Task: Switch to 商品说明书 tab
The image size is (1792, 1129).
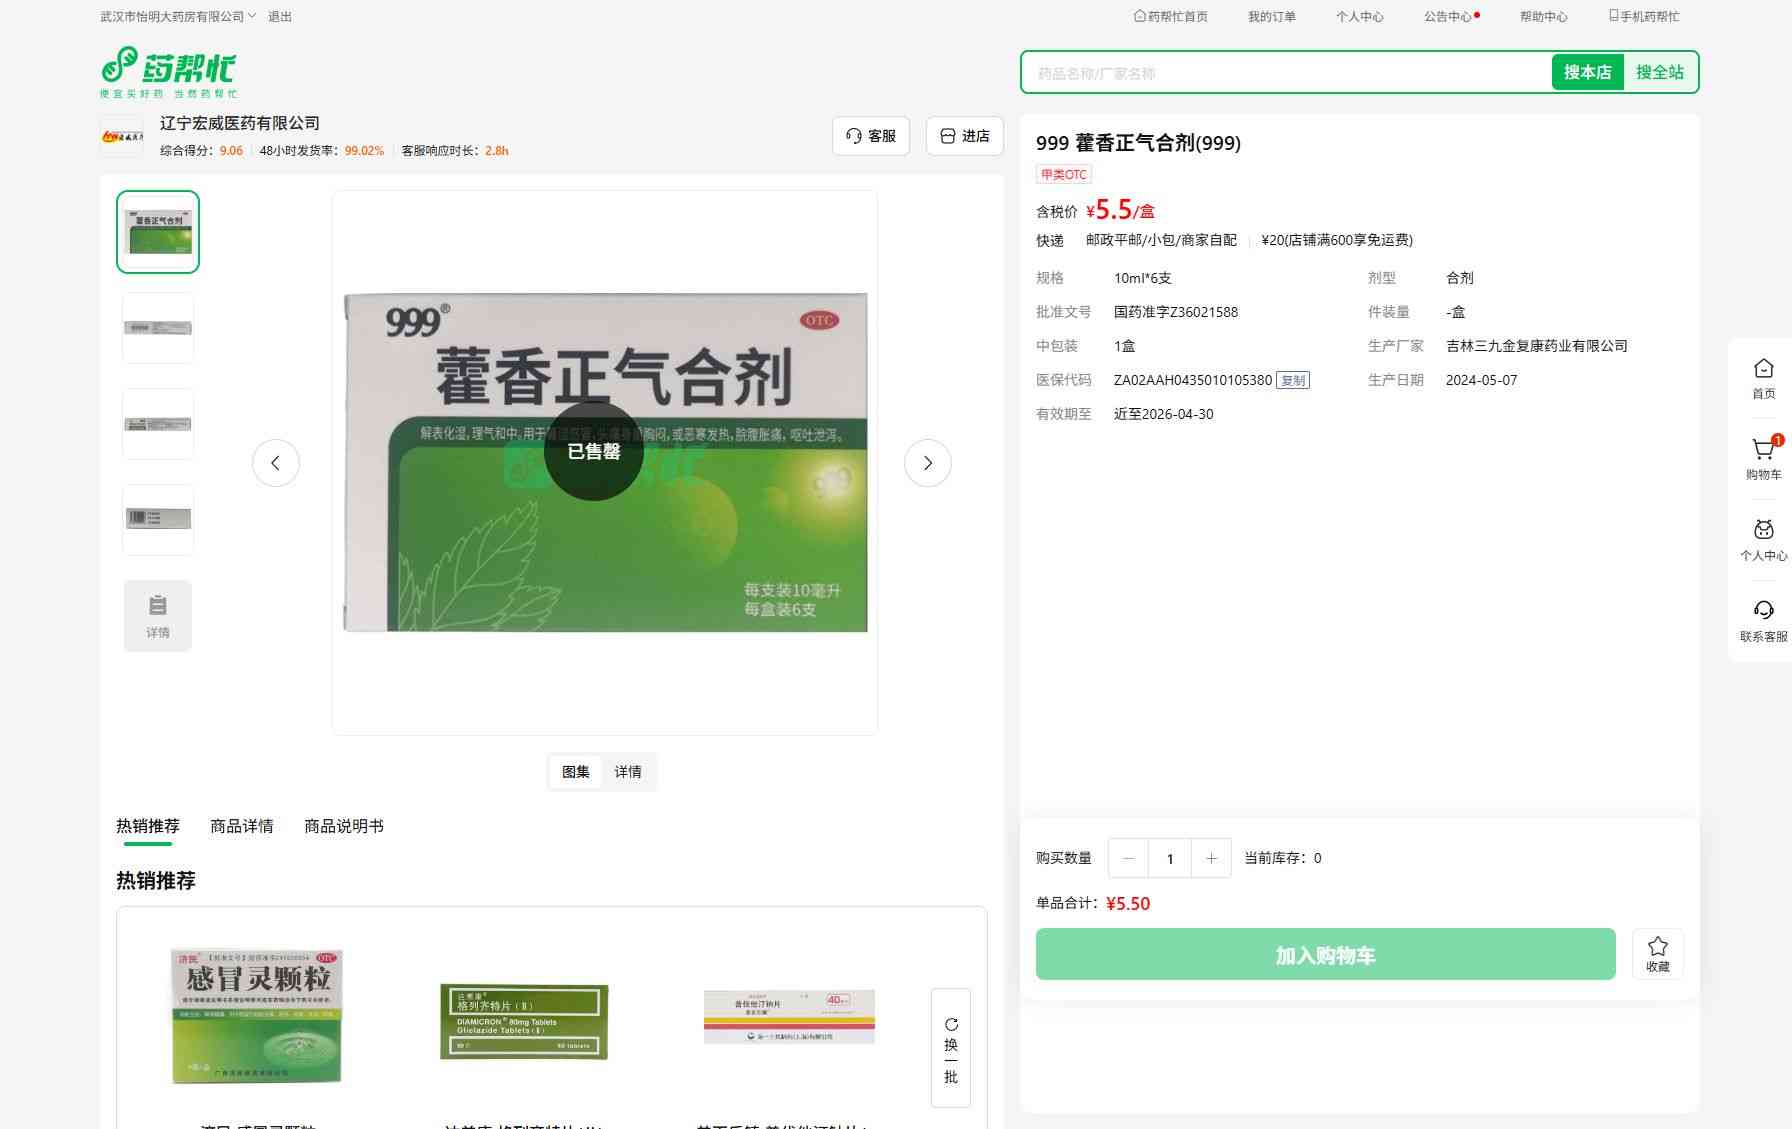Action: pos(343,826)
